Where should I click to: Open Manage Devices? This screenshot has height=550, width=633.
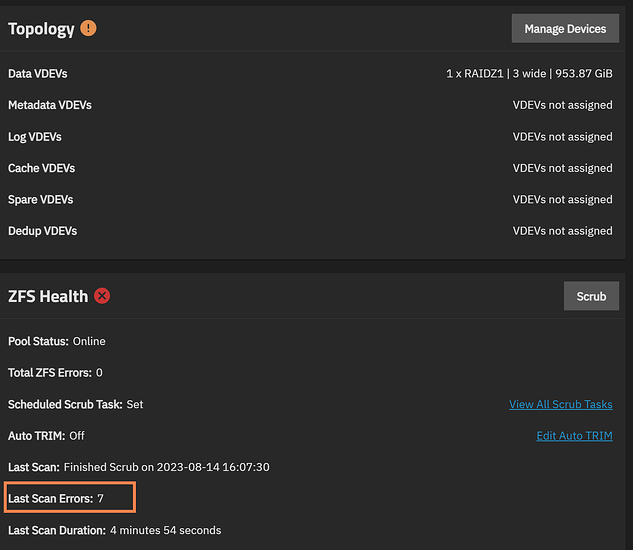tap(565, 29)
